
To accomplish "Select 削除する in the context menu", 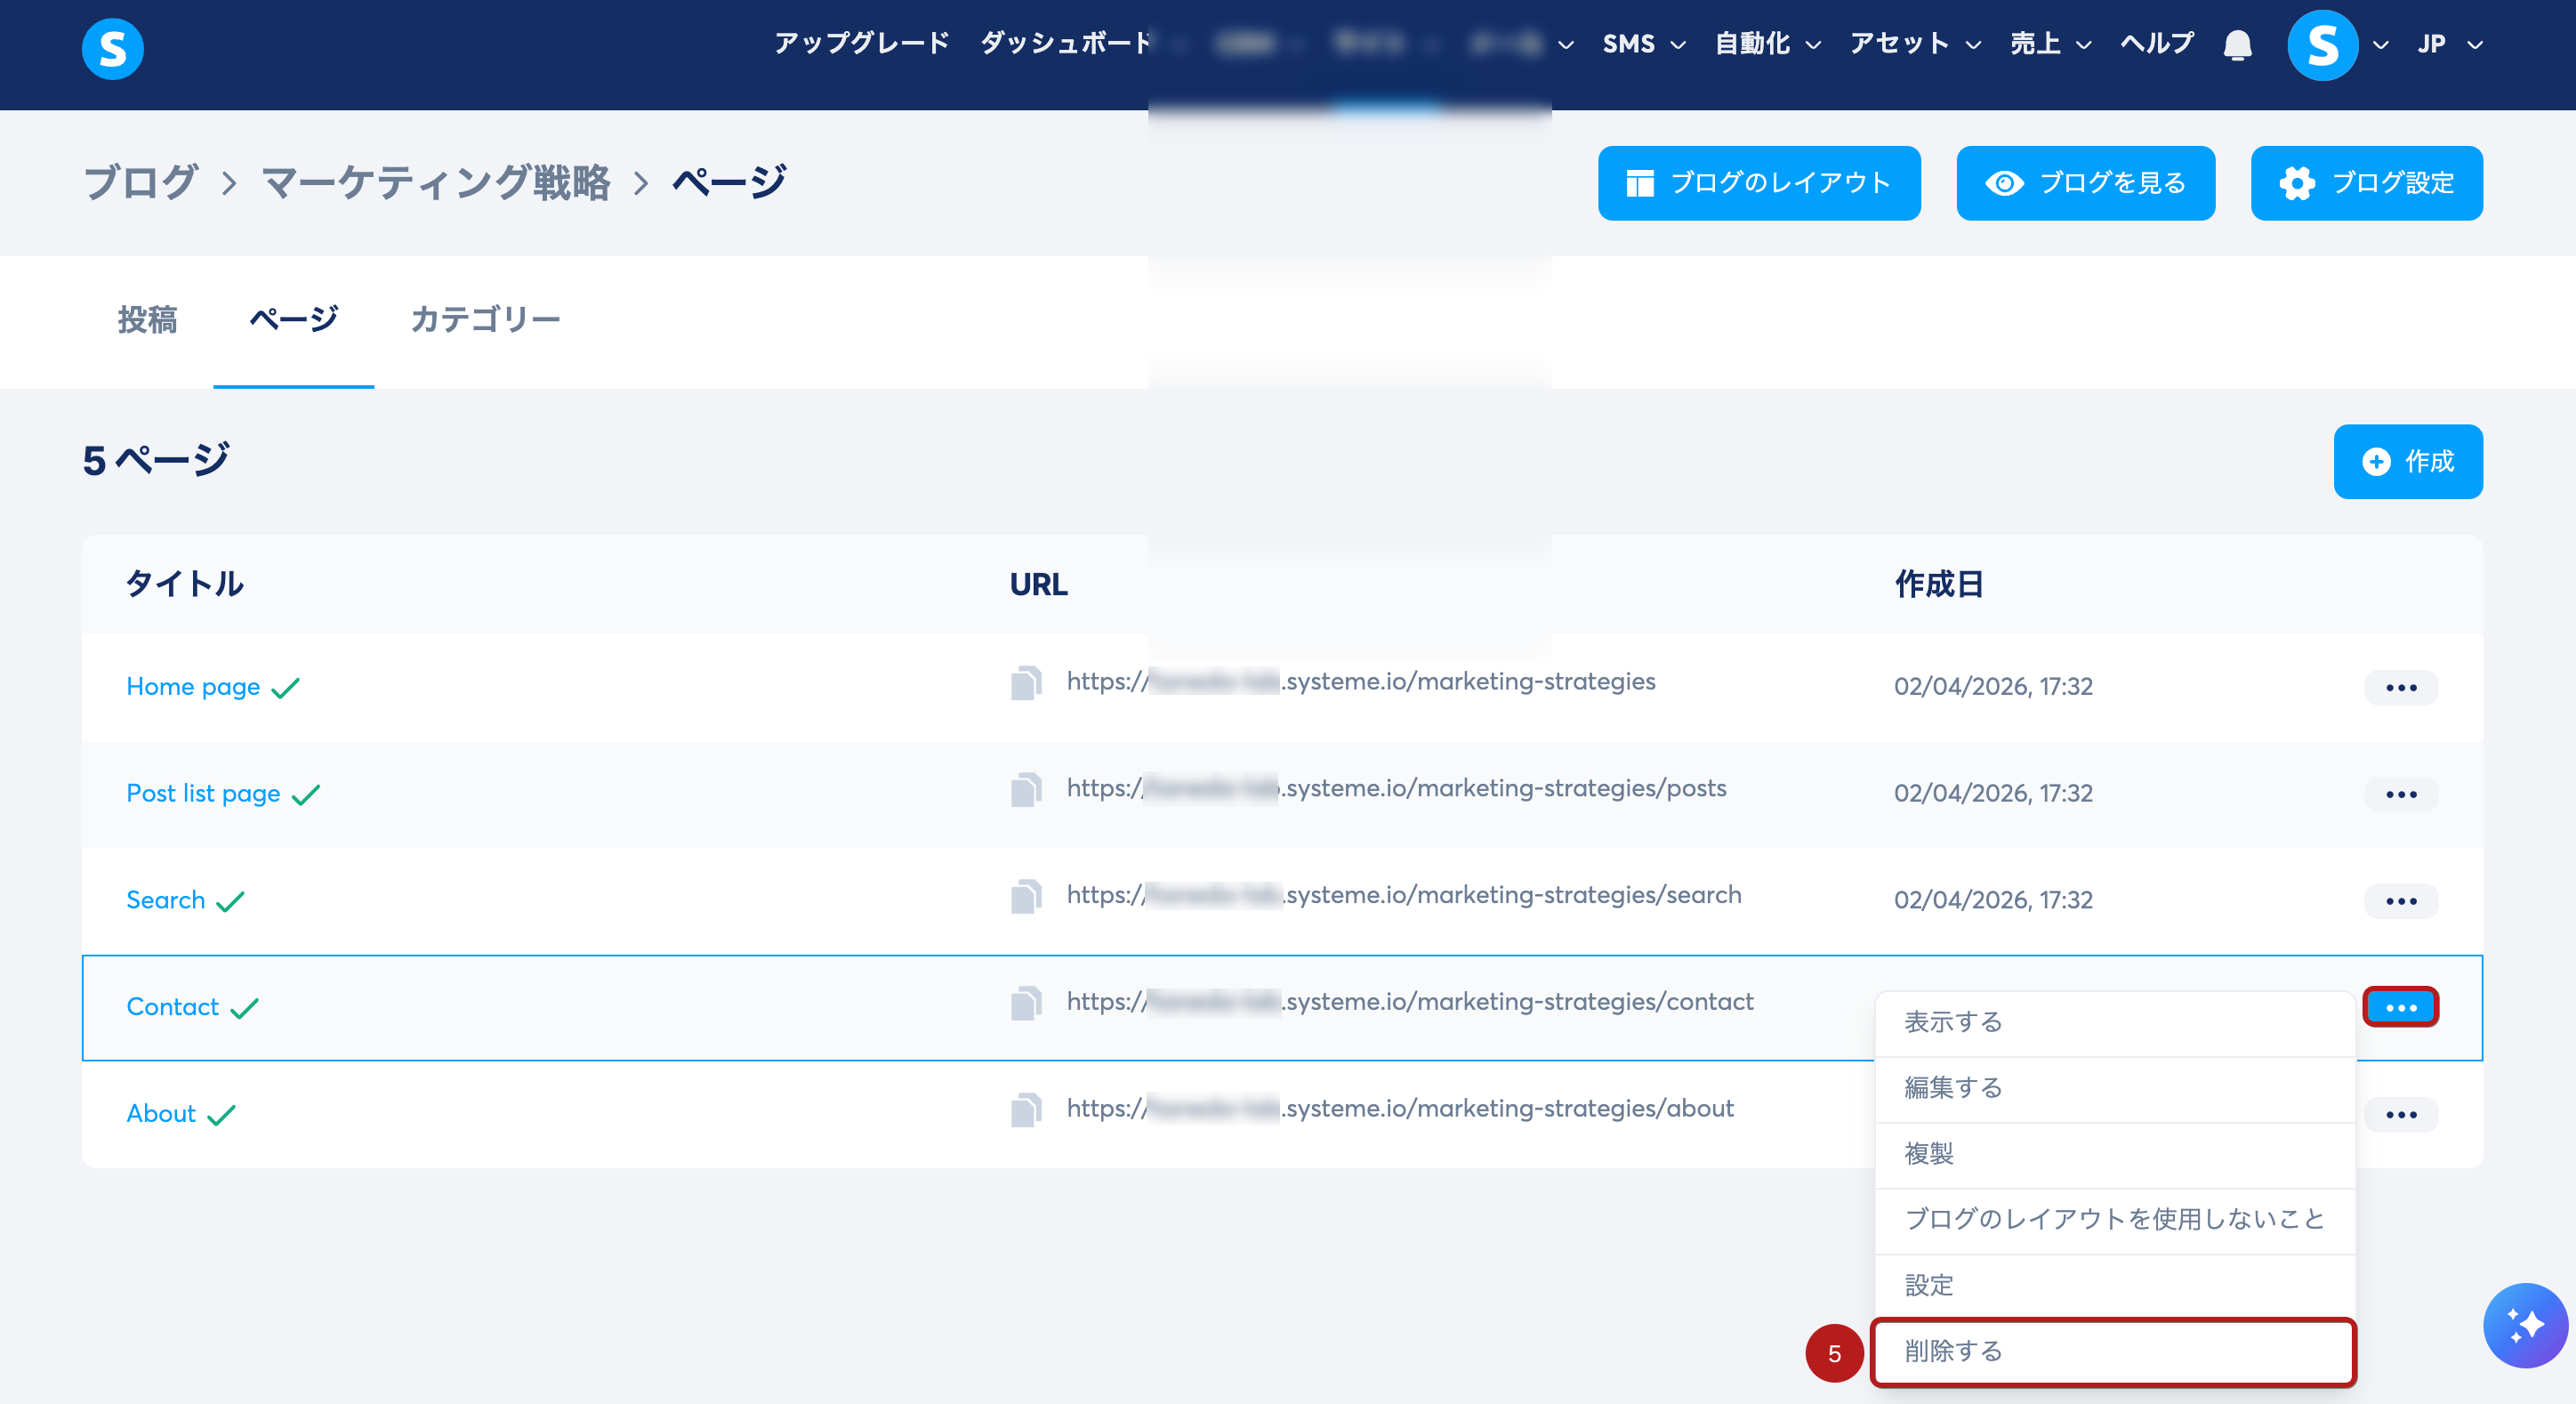I will point(2112,1351).
